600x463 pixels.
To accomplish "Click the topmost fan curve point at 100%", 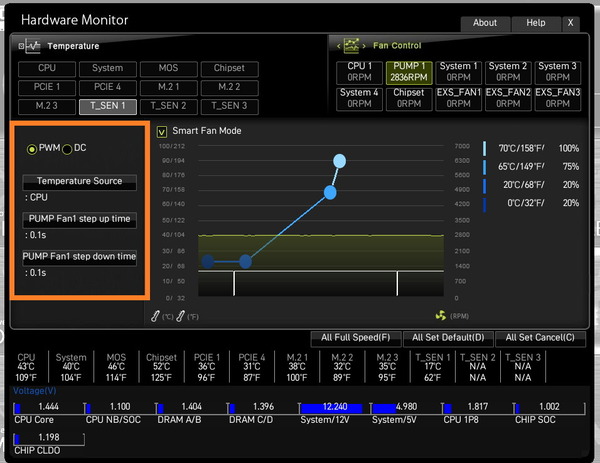I will pos(339,161).
